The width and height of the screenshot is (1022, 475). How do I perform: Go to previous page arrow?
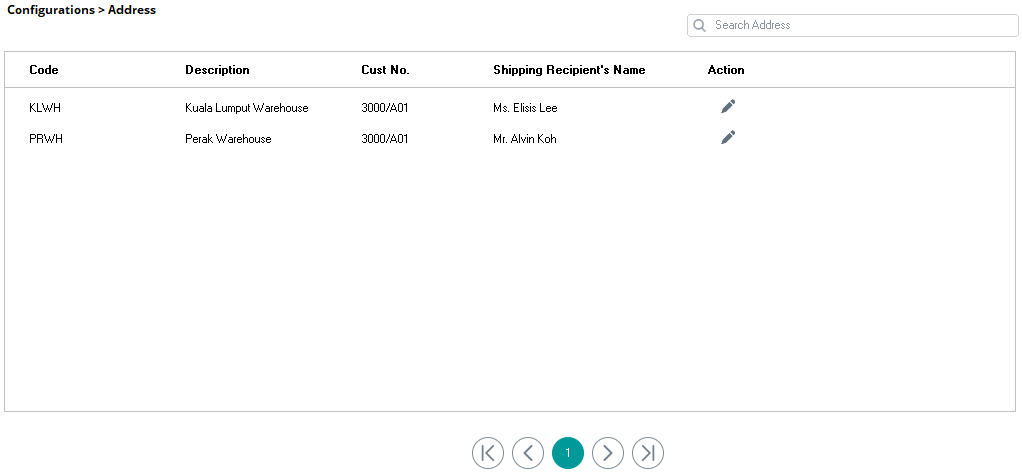point(528,453)
